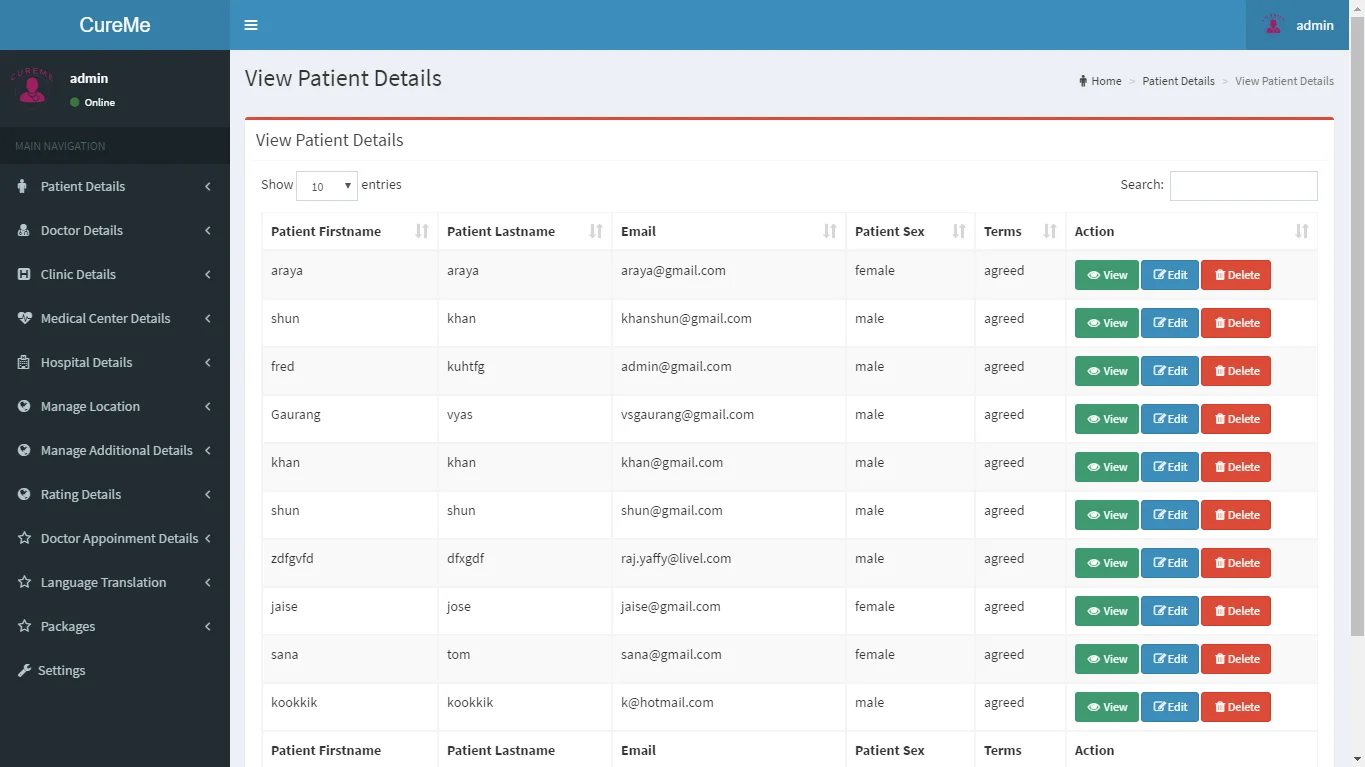Click the Medical Center Details heartbeat icon

[25, 318]
